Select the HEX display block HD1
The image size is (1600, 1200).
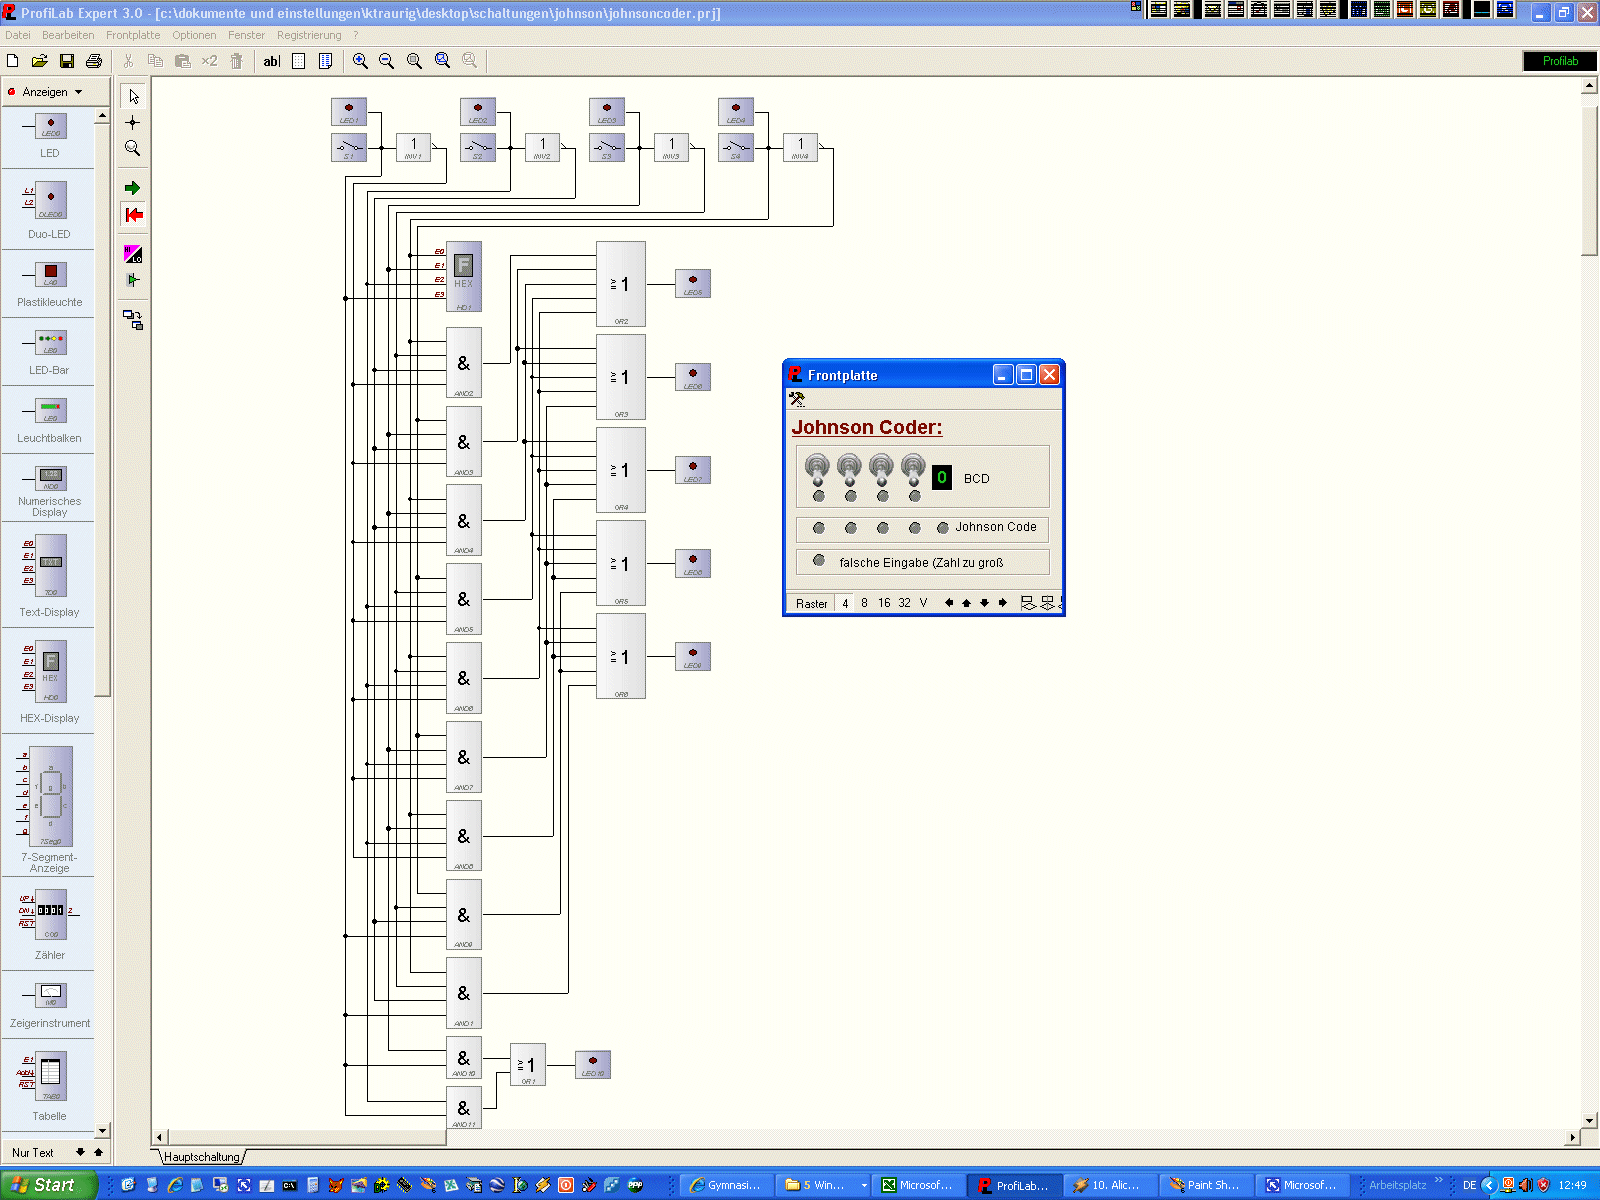click(x=463, y=277)
